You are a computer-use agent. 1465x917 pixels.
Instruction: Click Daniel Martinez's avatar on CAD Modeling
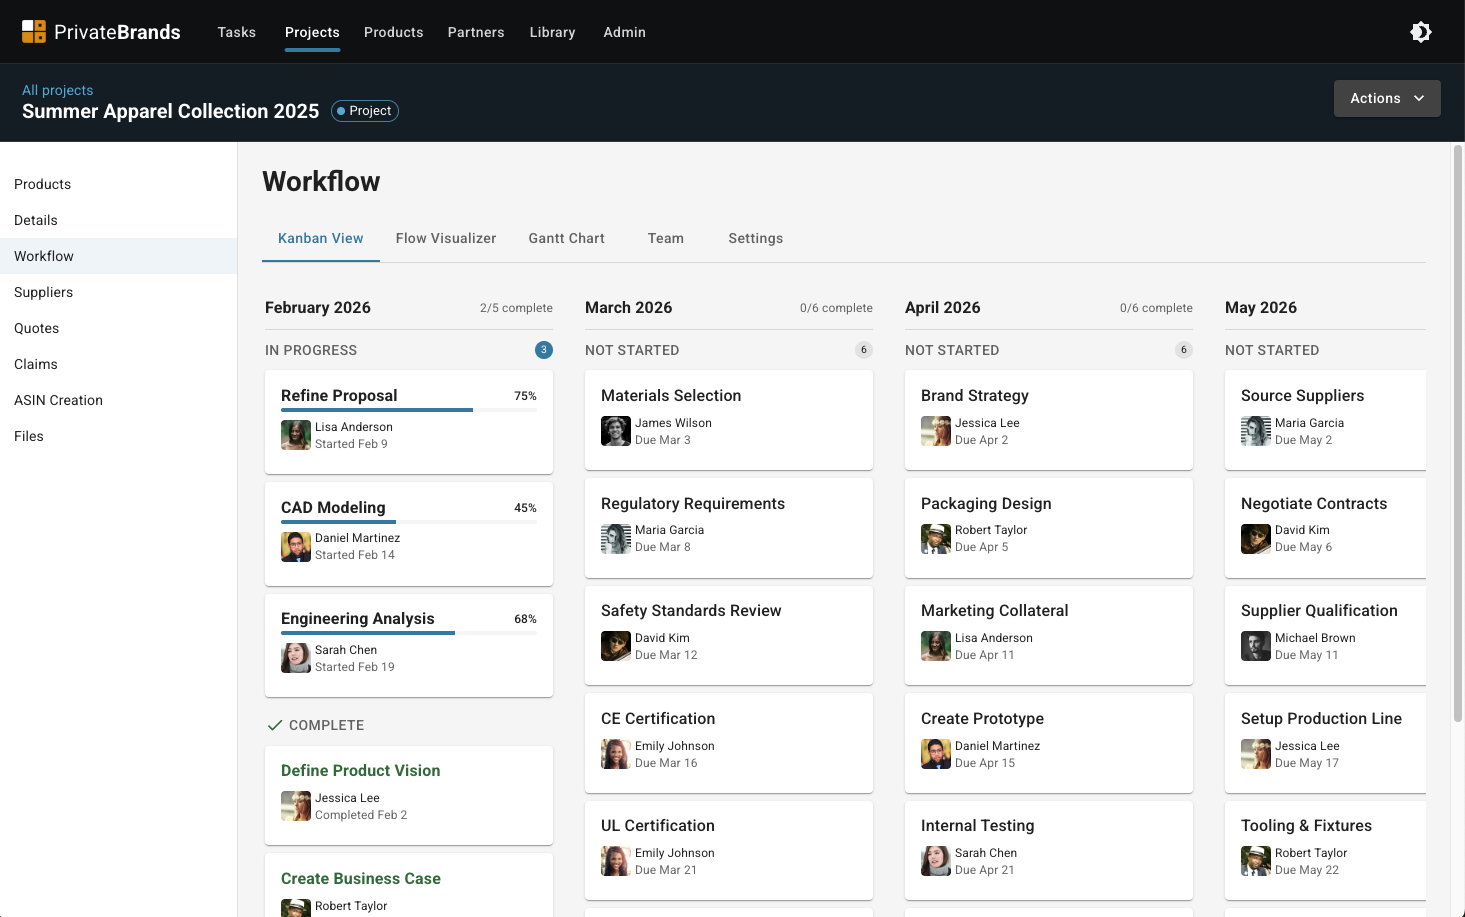[295, 547]
